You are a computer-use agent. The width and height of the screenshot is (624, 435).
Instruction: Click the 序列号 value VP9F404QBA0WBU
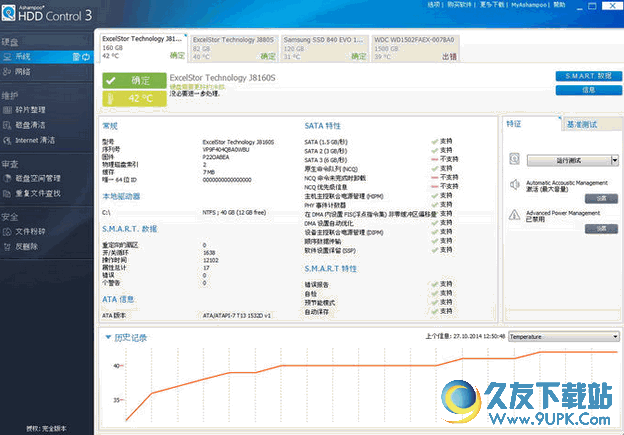click(226, 150)
